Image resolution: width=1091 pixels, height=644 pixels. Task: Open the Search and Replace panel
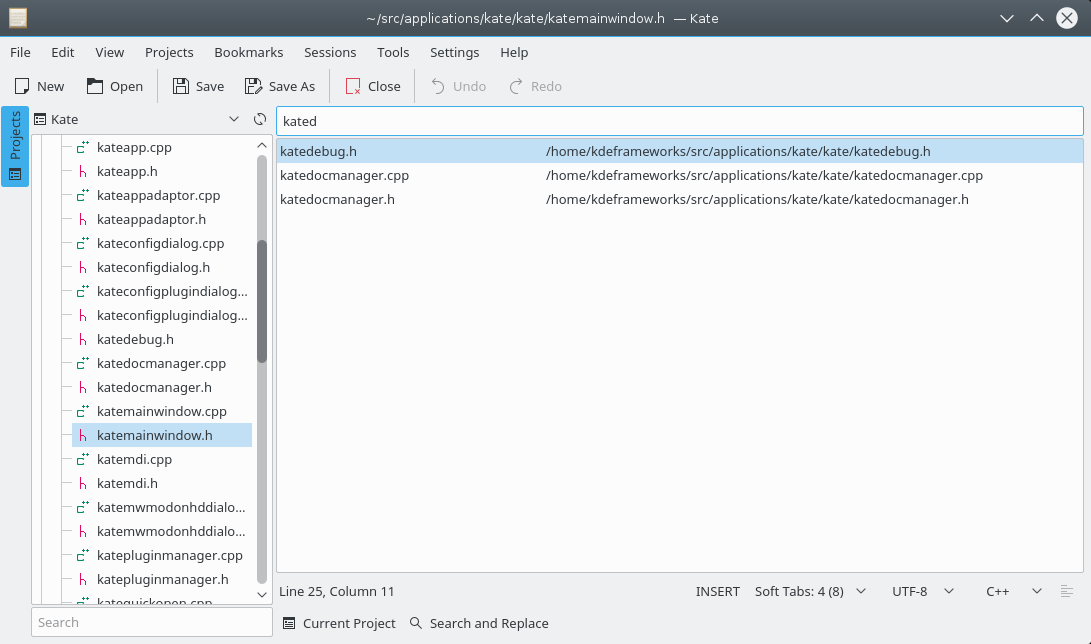[x=479, y=623]
